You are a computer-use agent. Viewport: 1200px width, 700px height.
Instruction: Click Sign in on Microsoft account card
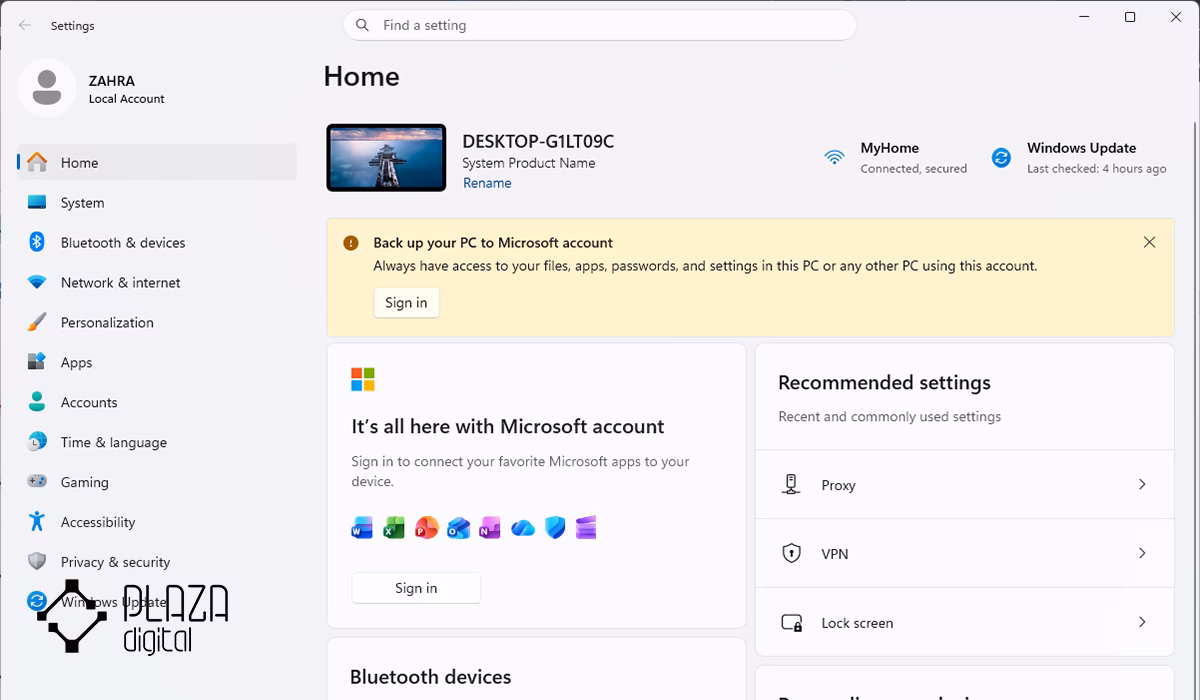[416, 588]
